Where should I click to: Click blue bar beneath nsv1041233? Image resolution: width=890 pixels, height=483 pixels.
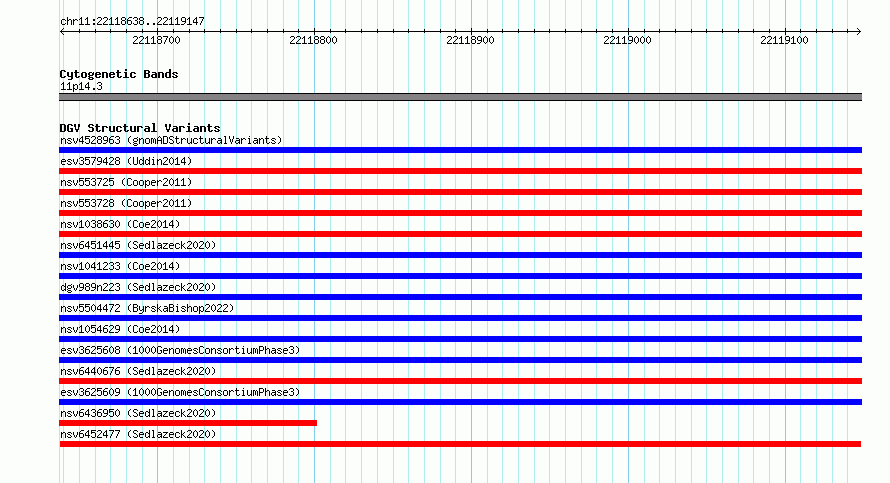click(460, 276)
